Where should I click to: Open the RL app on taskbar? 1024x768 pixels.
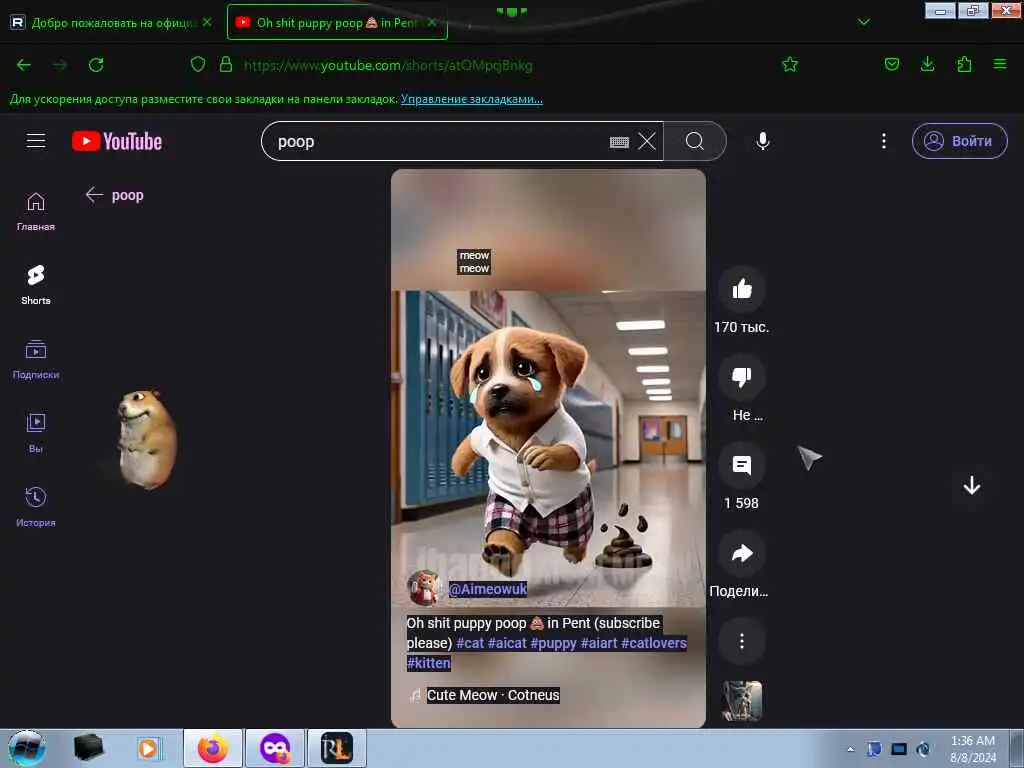click(x=336, y=748)
